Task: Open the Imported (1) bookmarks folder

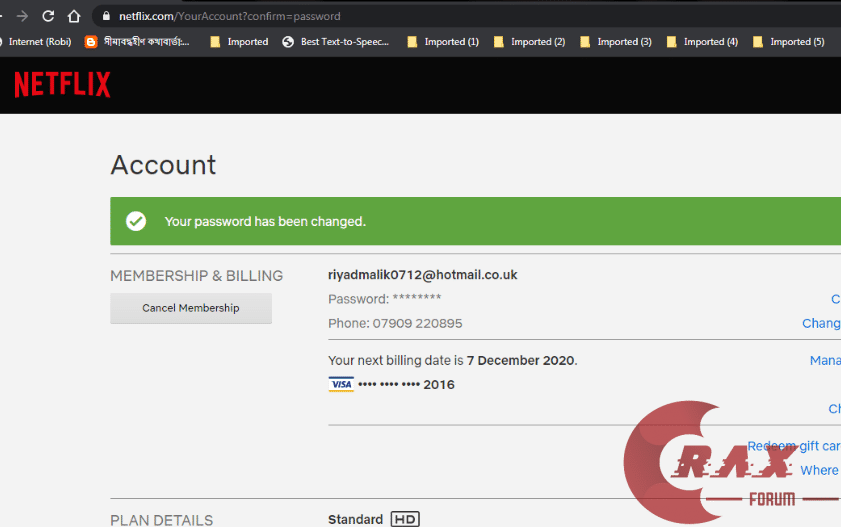Action: [x=443, y=42]
